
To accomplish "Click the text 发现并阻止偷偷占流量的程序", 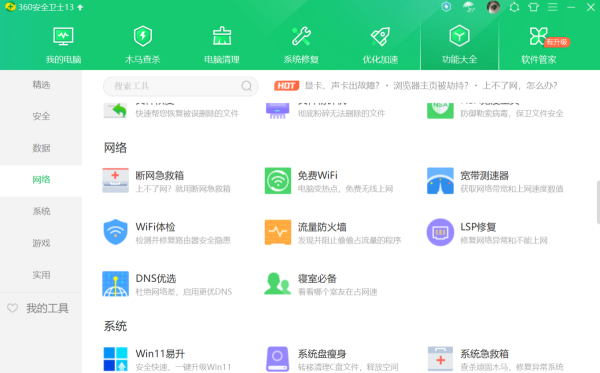I will 349,240.
